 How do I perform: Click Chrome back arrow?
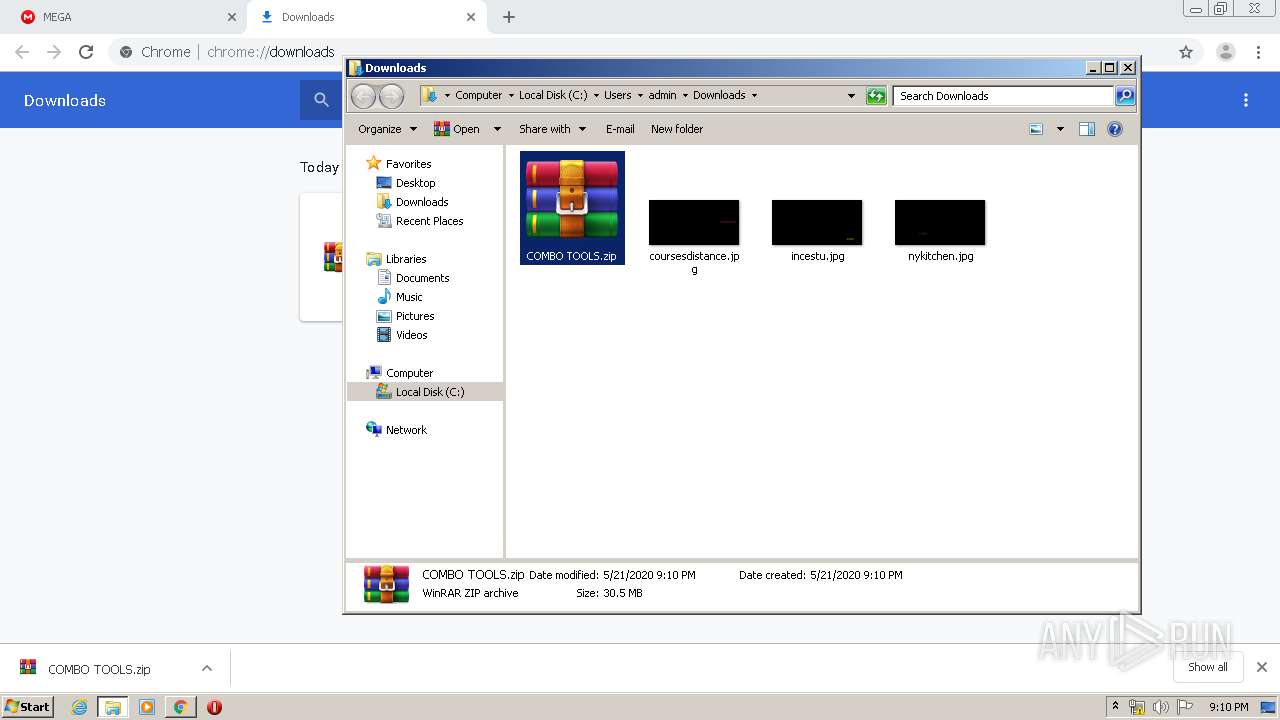(22, 52)
